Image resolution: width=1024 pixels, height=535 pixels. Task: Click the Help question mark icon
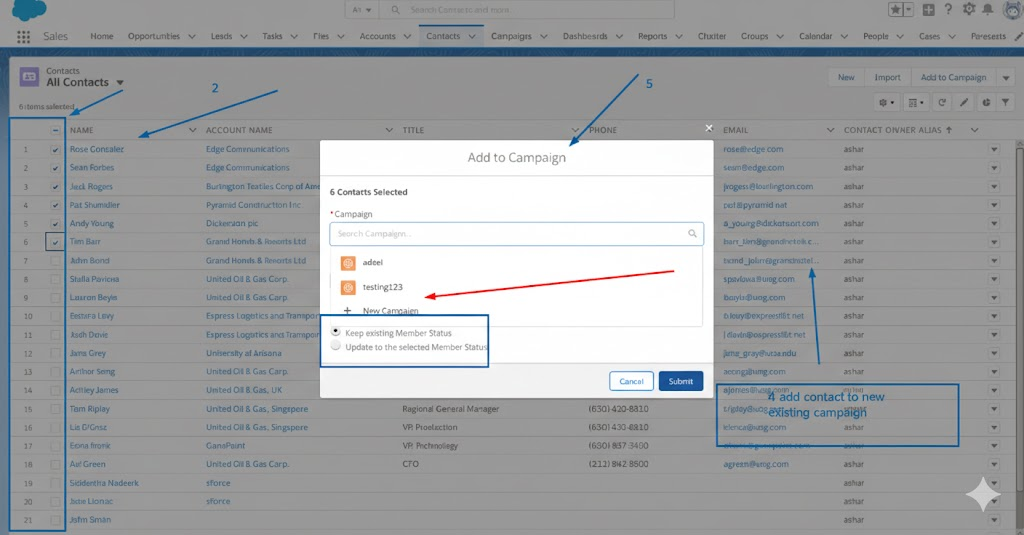click(x=948, y=10)
